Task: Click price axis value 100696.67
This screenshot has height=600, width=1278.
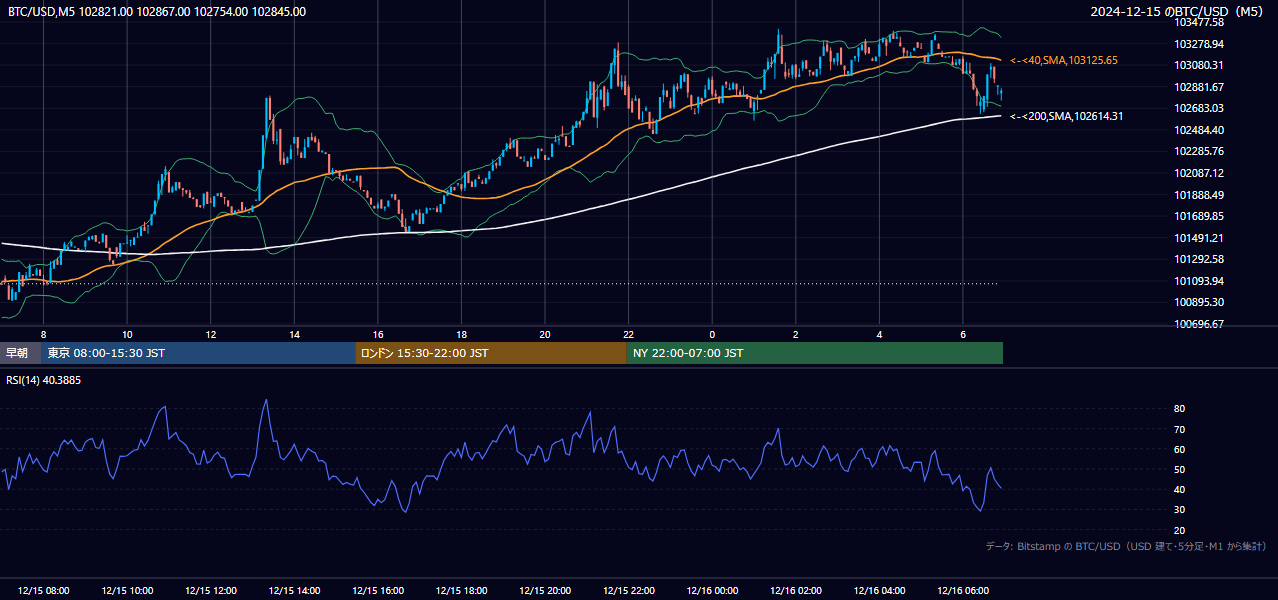Action: 1199,324
